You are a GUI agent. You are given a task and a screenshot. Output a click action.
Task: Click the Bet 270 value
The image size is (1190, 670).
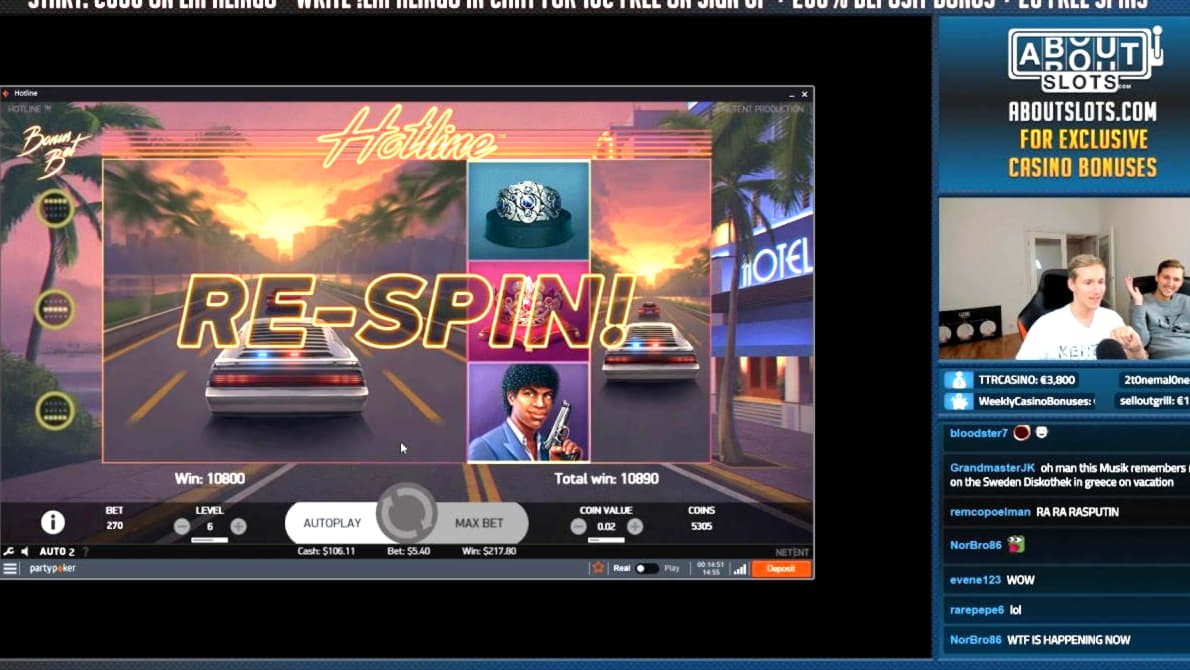coord(115,526)
